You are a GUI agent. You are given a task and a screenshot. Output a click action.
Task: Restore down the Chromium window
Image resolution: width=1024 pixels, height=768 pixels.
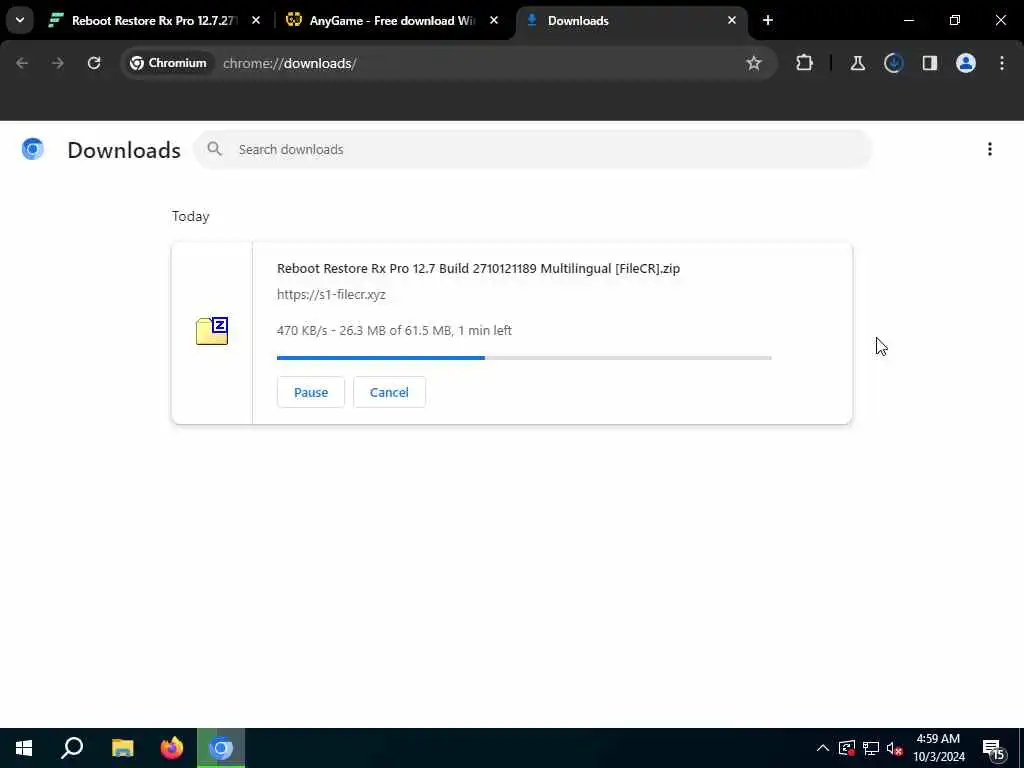click(x=955, y=20)
